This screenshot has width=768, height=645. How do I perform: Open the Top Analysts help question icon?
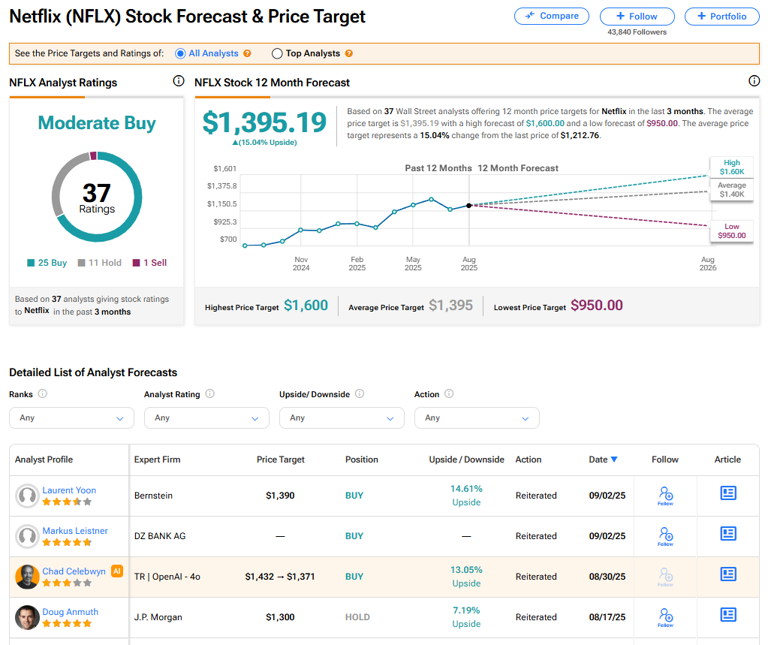point(349,53)
